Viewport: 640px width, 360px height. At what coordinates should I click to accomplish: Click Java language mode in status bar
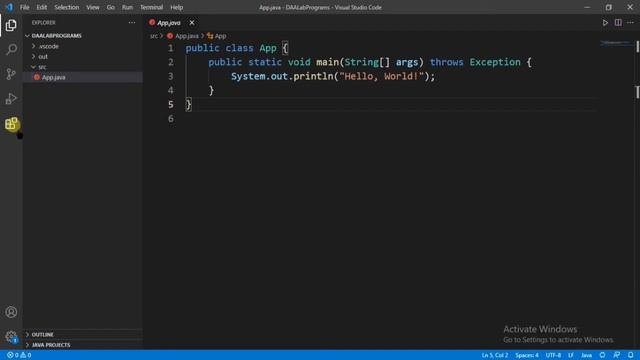[x=586, y=355]
